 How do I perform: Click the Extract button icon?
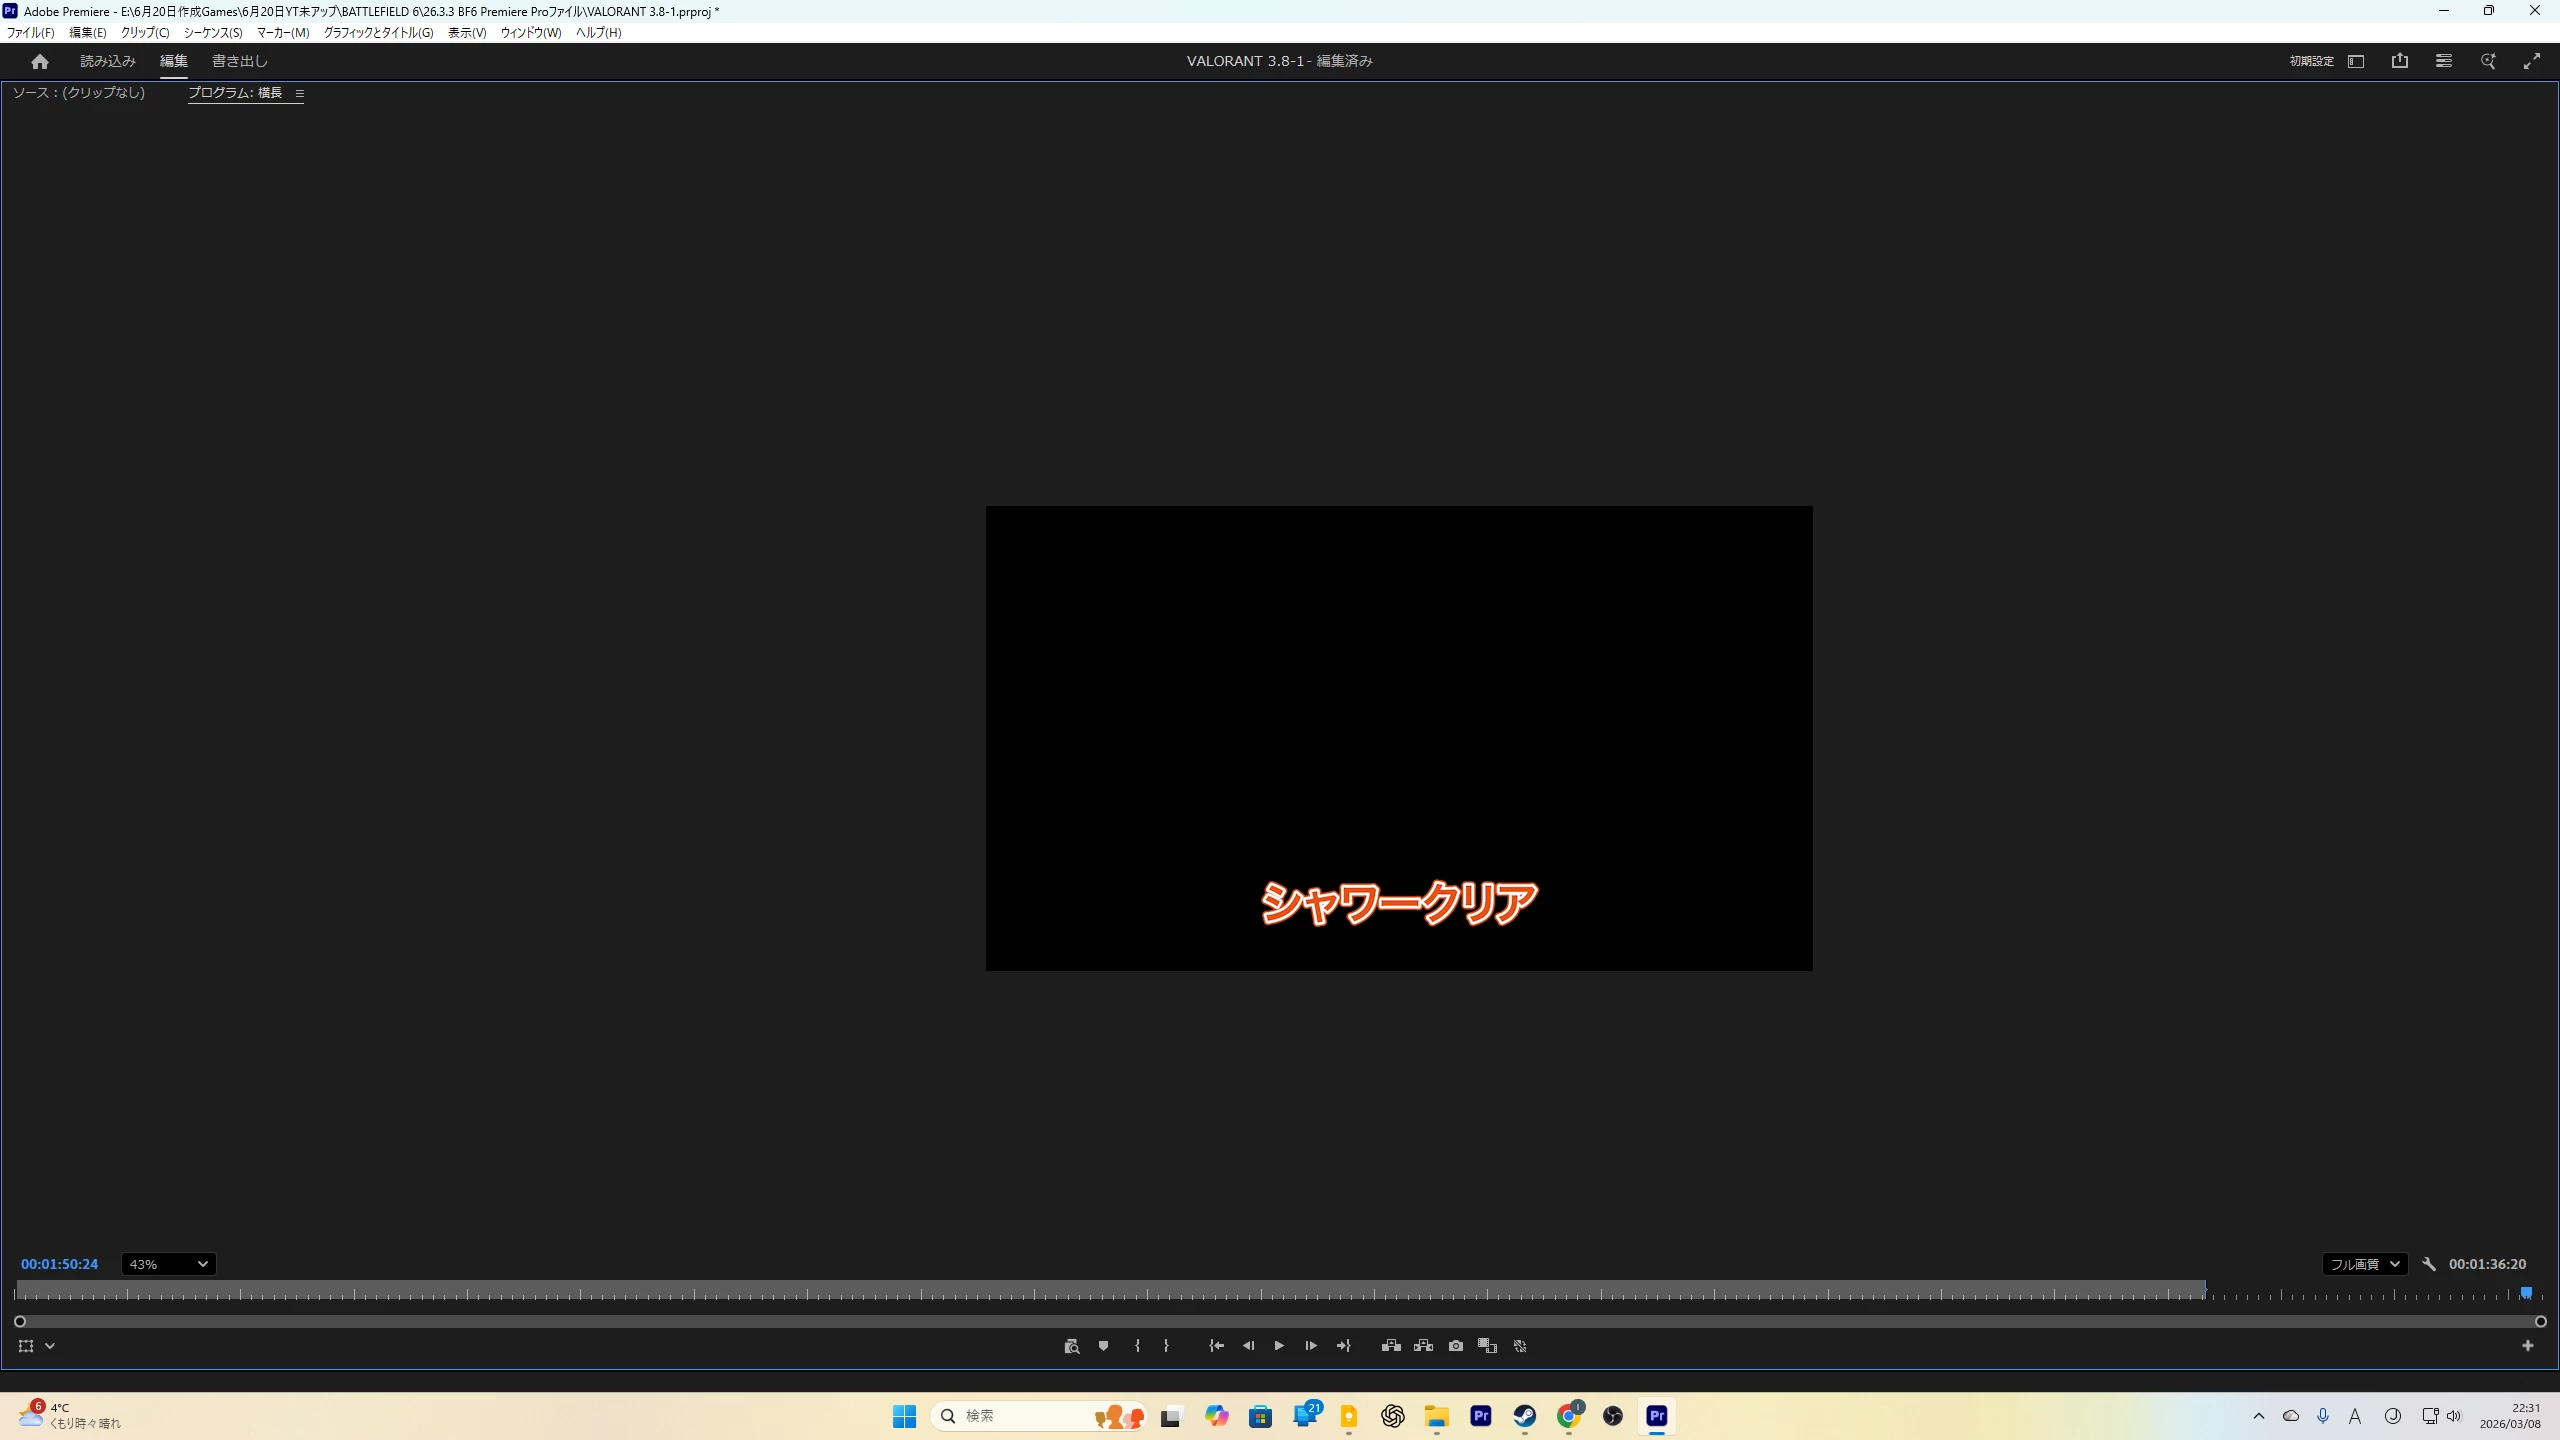coord(1423,1346)
